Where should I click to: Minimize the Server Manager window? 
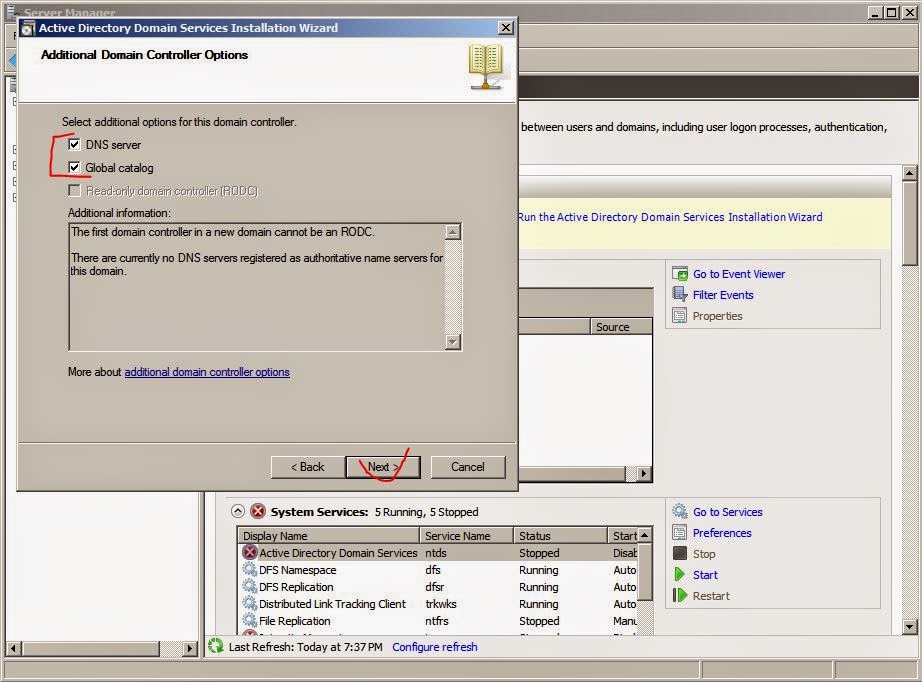pos(875,12)
